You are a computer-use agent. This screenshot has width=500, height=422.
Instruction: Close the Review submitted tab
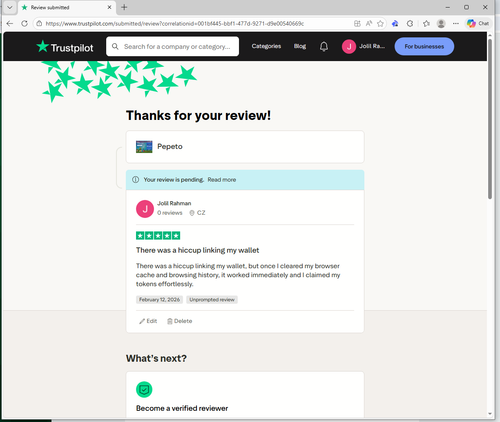pyautogui.click(x=109, y=7)
